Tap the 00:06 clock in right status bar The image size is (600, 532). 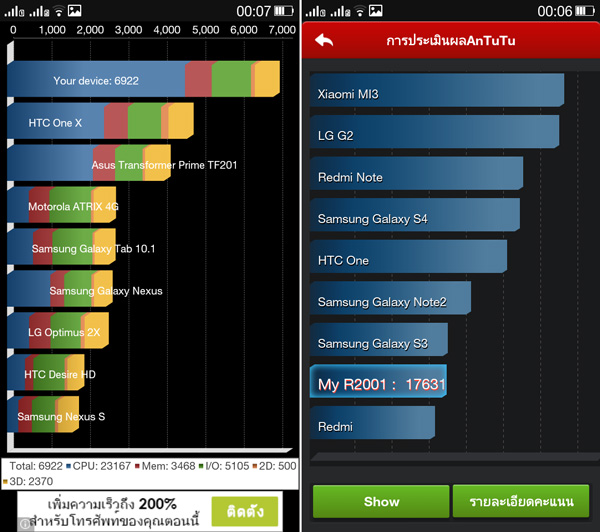554,11
